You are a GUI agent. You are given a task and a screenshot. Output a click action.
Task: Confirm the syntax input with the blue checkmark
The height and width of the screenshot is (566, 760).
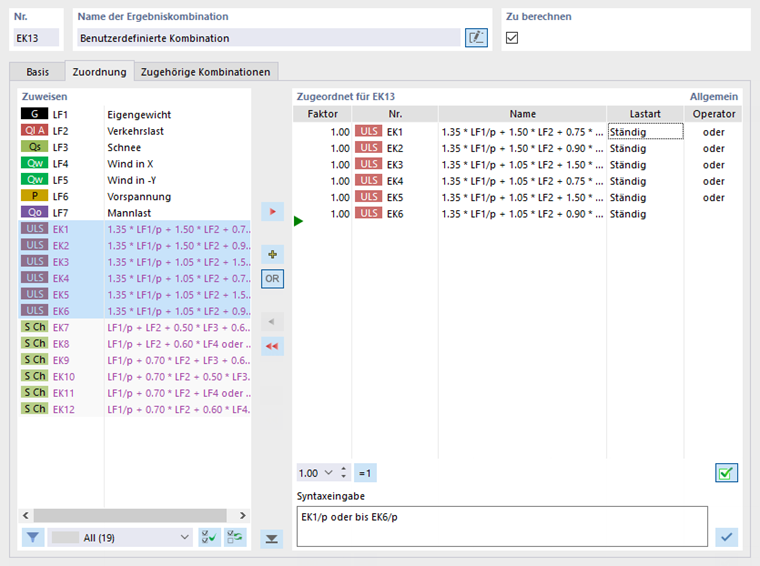coord(726,537)
